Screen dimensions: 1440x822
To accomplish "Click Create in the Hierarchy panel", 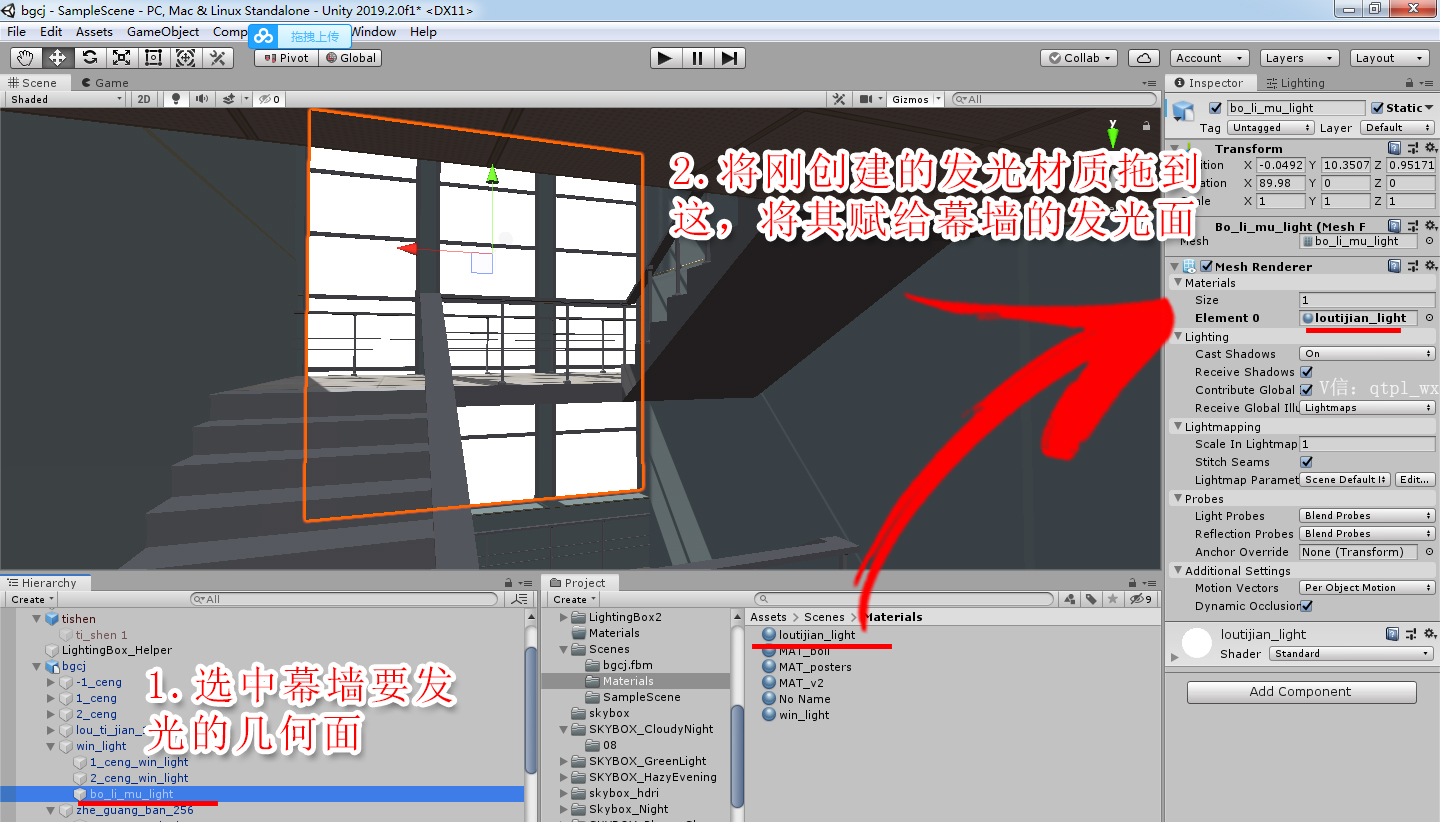I will pos(30,599).
